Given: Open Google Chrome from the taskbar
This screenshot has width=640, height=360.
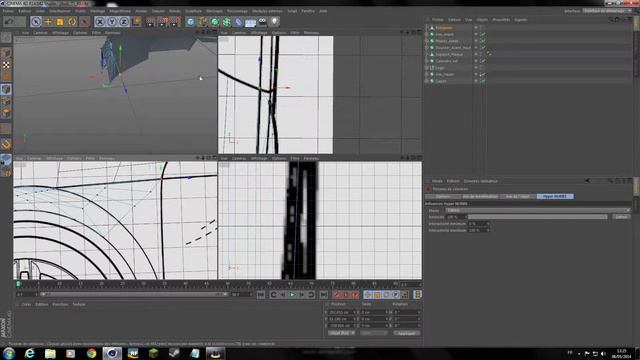Looking at the screenshot, I should coord(91,353).
